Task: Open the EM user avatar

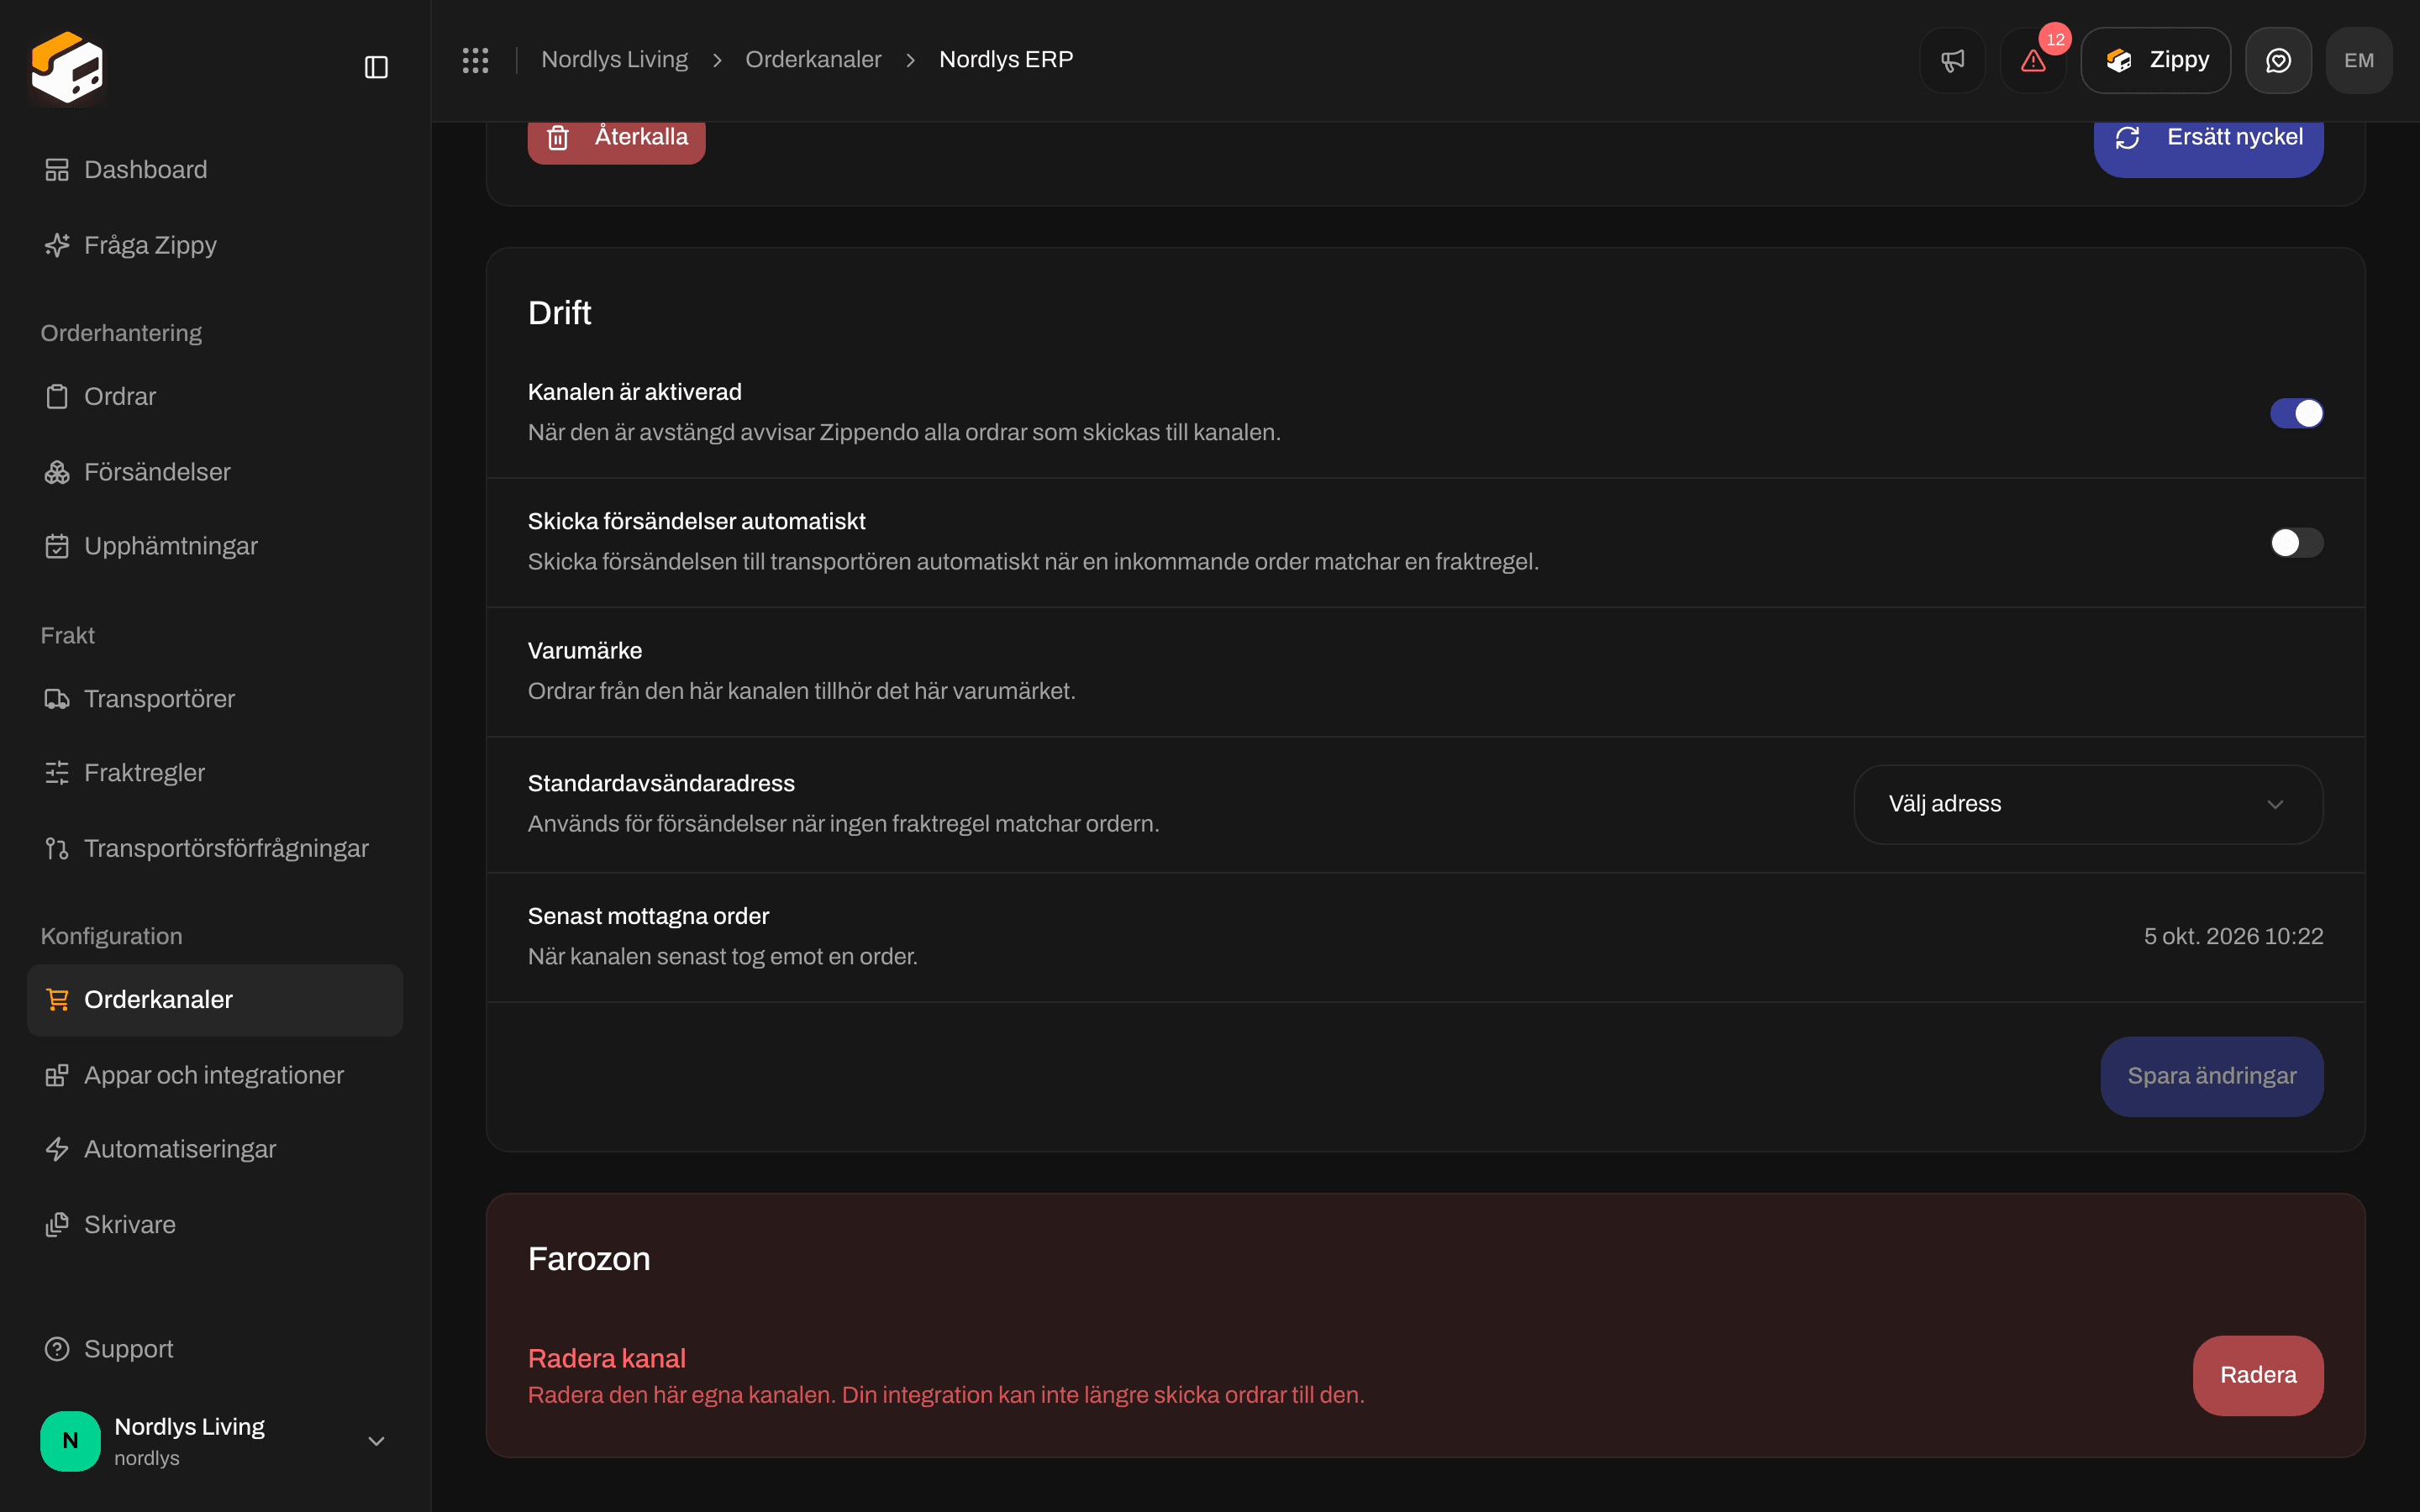Action: point(2358,60)
